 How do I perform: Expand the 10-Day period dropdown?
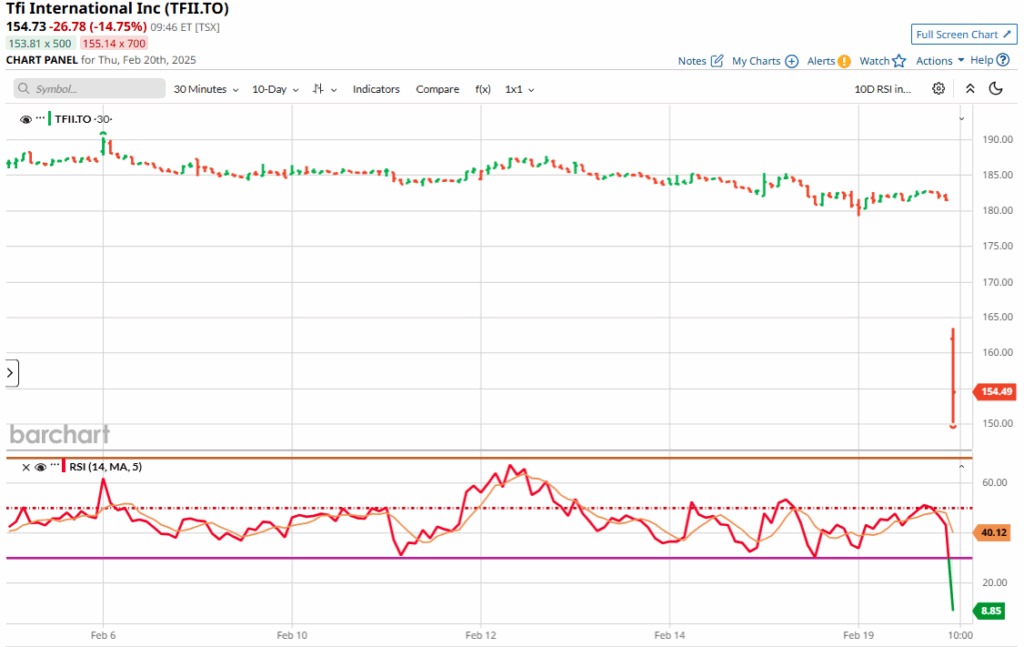click(x=274, y=89)
